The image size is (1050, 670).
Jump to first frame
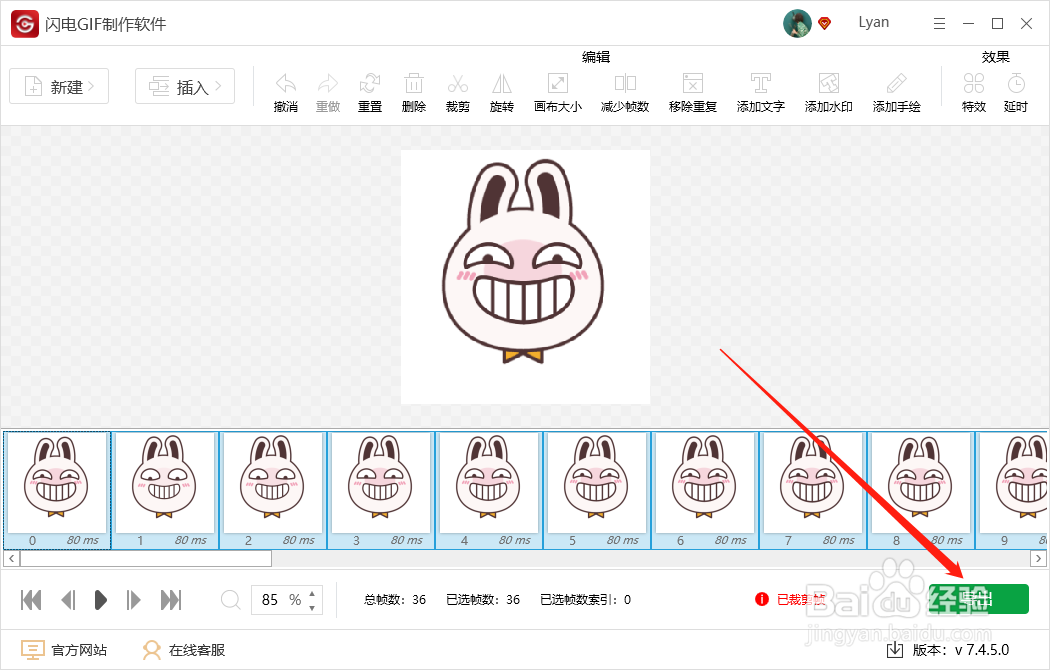31,600
